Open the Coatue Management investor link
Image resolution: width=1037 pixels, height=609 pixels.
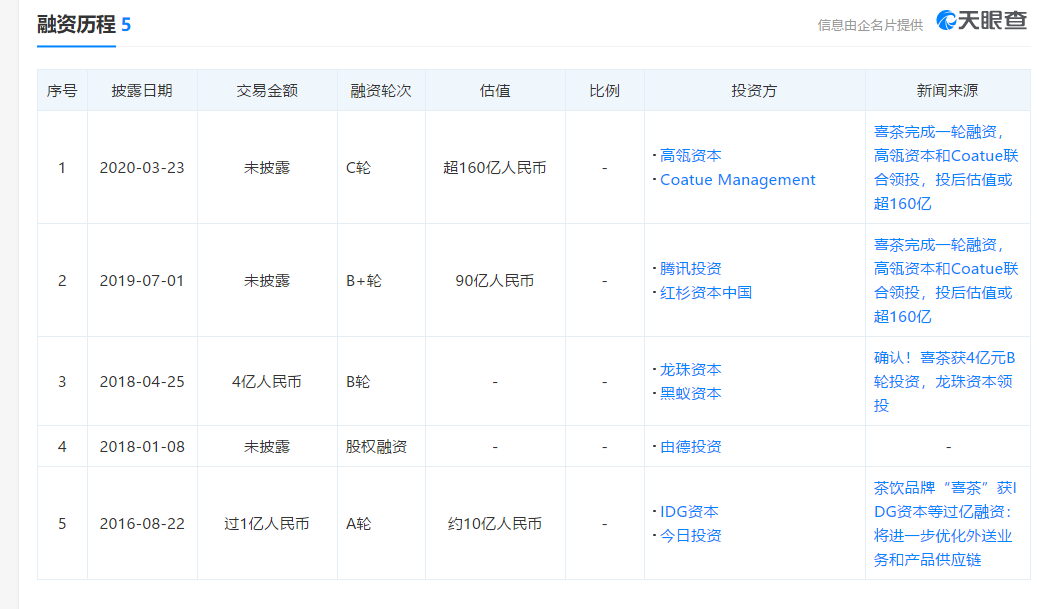pyautogui.click(x=737, y=180)
